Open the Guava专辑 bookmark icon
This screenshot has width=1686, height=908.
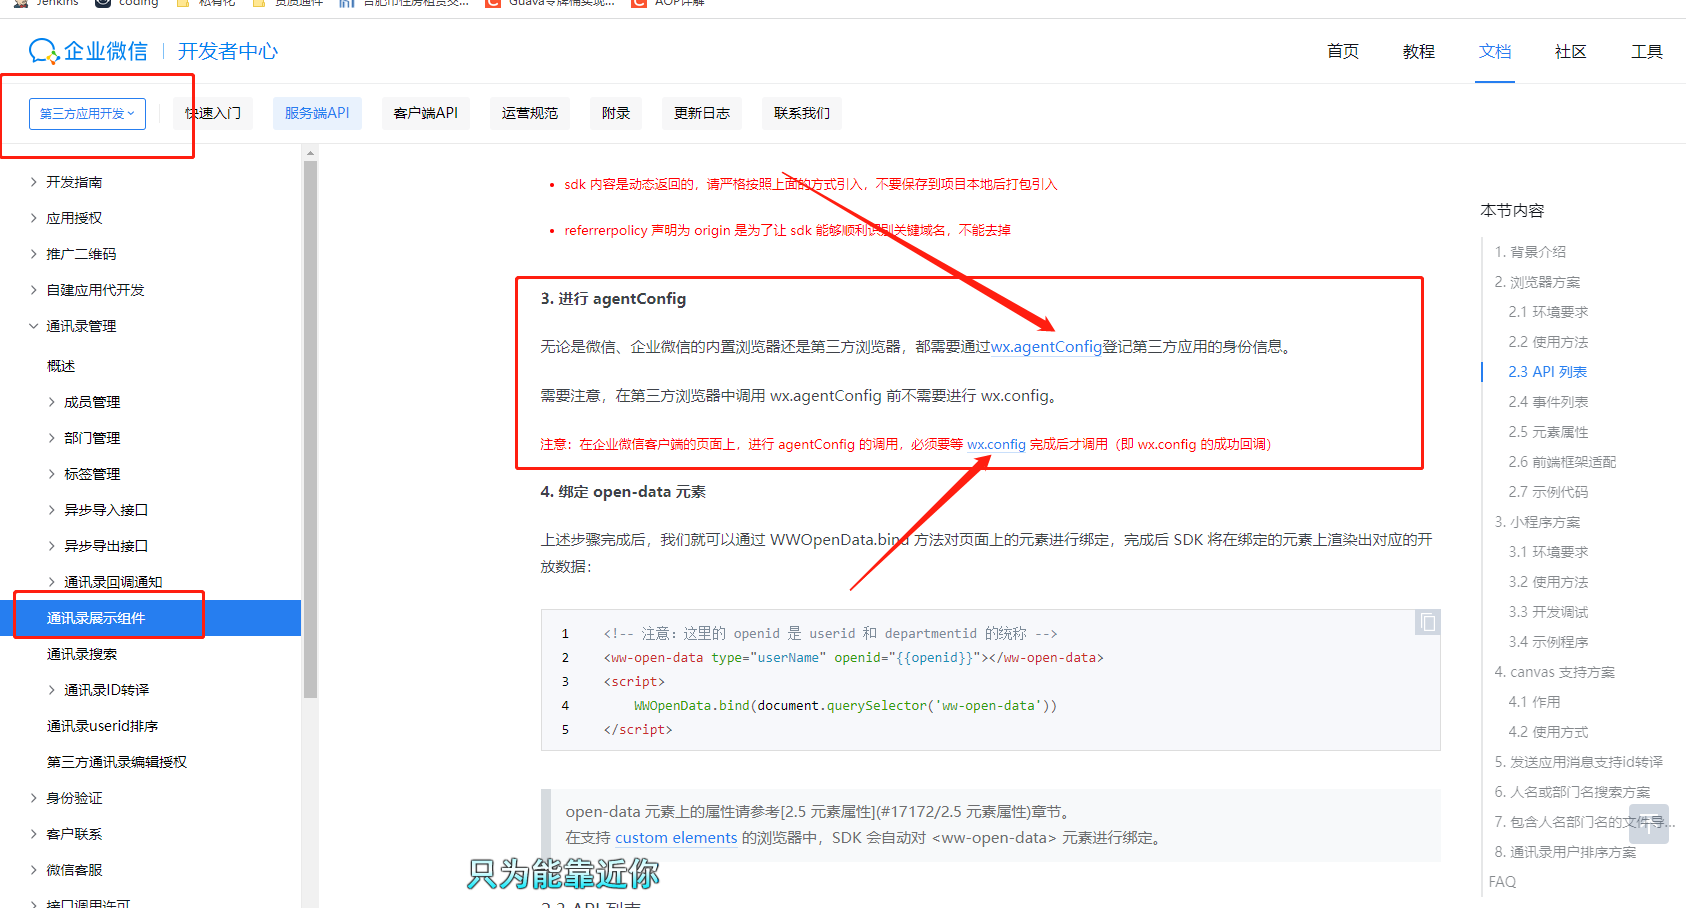click(x=492, y=4)
